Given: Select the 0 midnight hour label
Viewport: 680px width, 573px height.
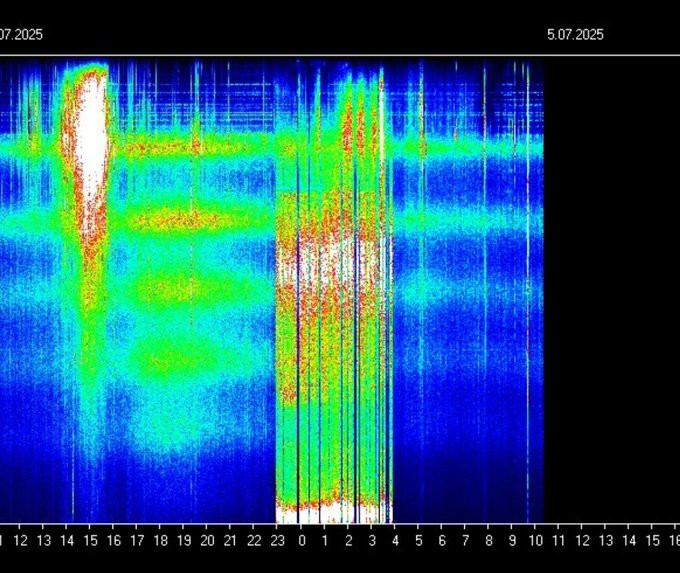Looking at the screenshot, I should 302,541.
